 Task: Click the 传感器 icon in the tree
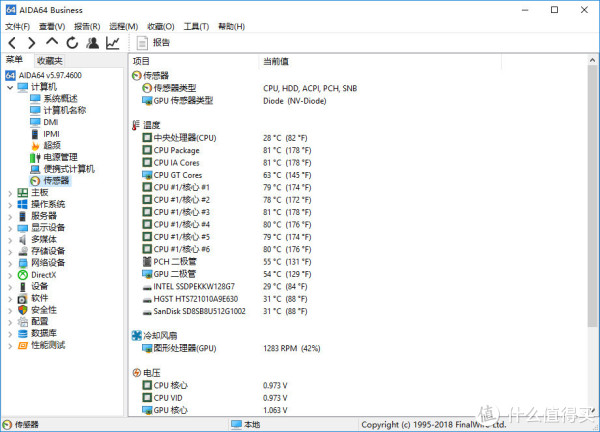click(35, 181)
